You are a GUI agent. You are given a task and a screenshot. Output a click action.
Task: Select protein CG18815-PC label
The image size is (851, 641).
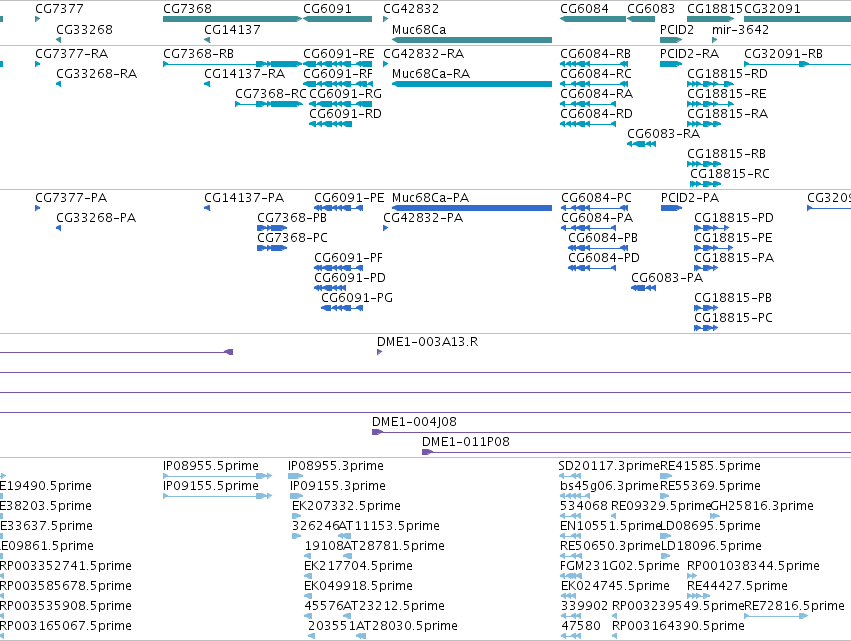pos(733,318)
